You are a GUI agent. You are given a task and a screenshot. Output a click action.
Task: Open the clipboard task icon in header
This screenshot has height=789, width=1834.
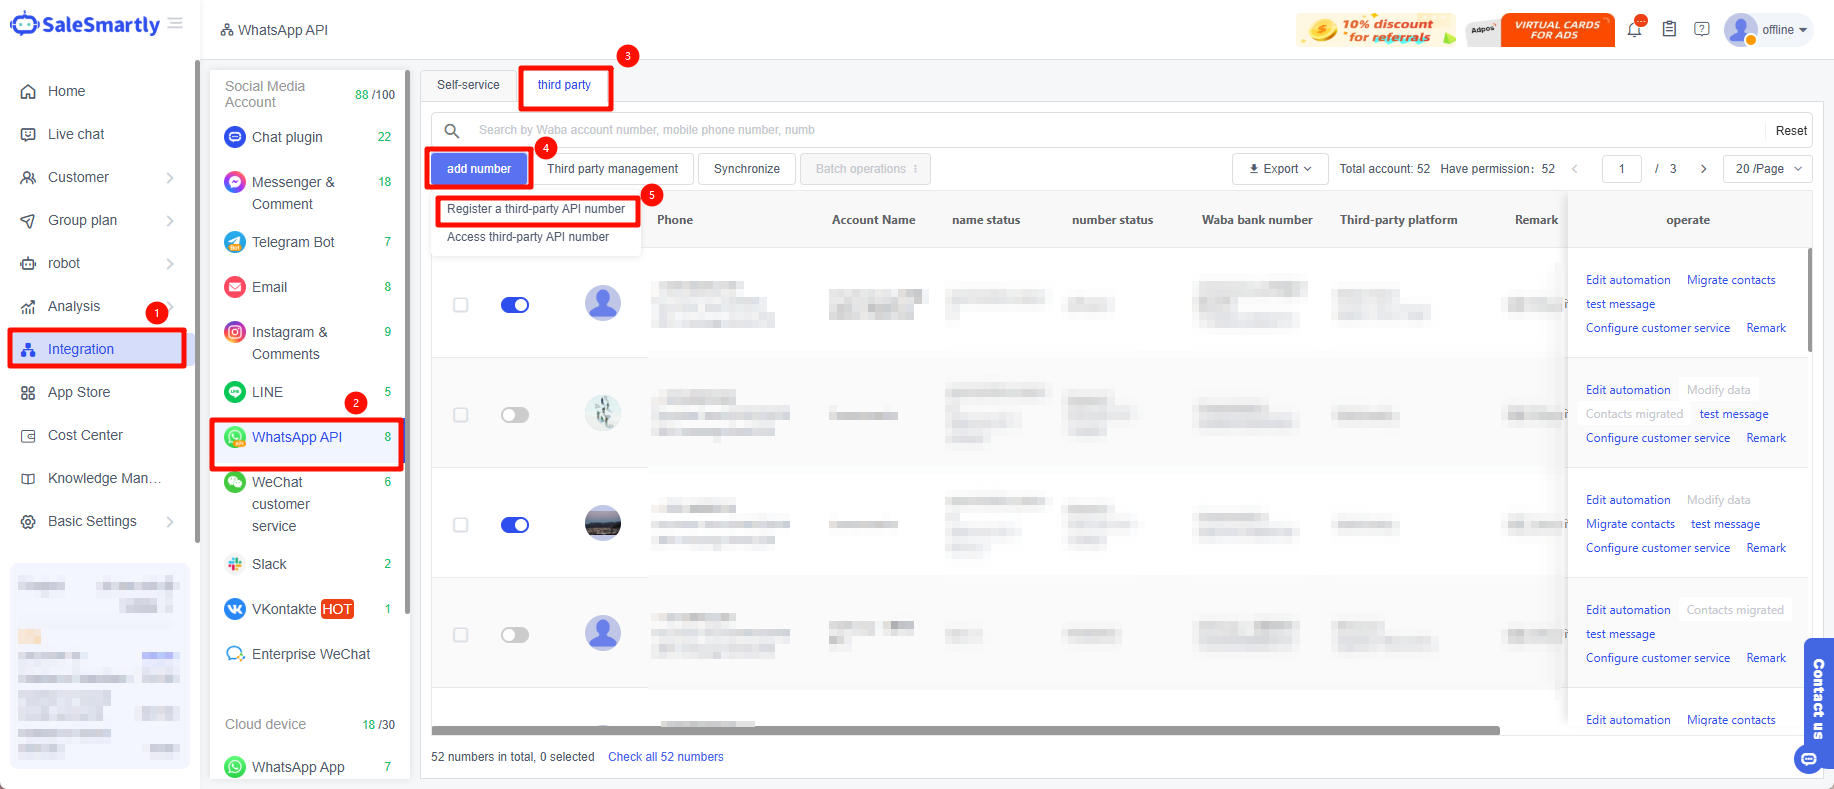(1669, 30)
